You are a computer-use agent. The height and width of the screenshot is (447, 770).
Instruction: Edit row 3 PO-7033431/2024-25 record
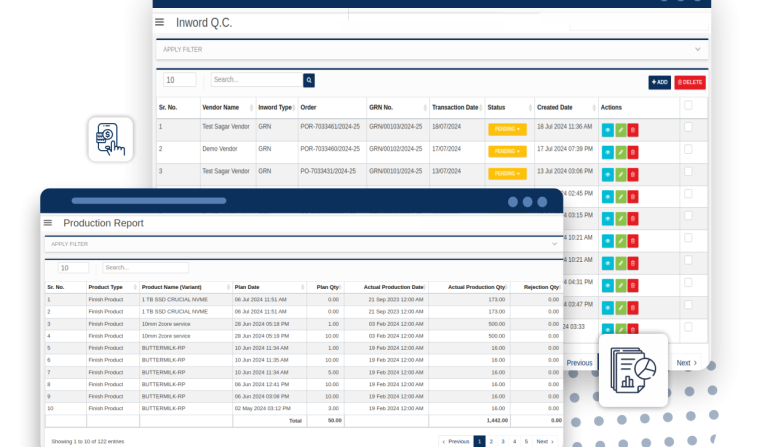click(x=621, y=174)
